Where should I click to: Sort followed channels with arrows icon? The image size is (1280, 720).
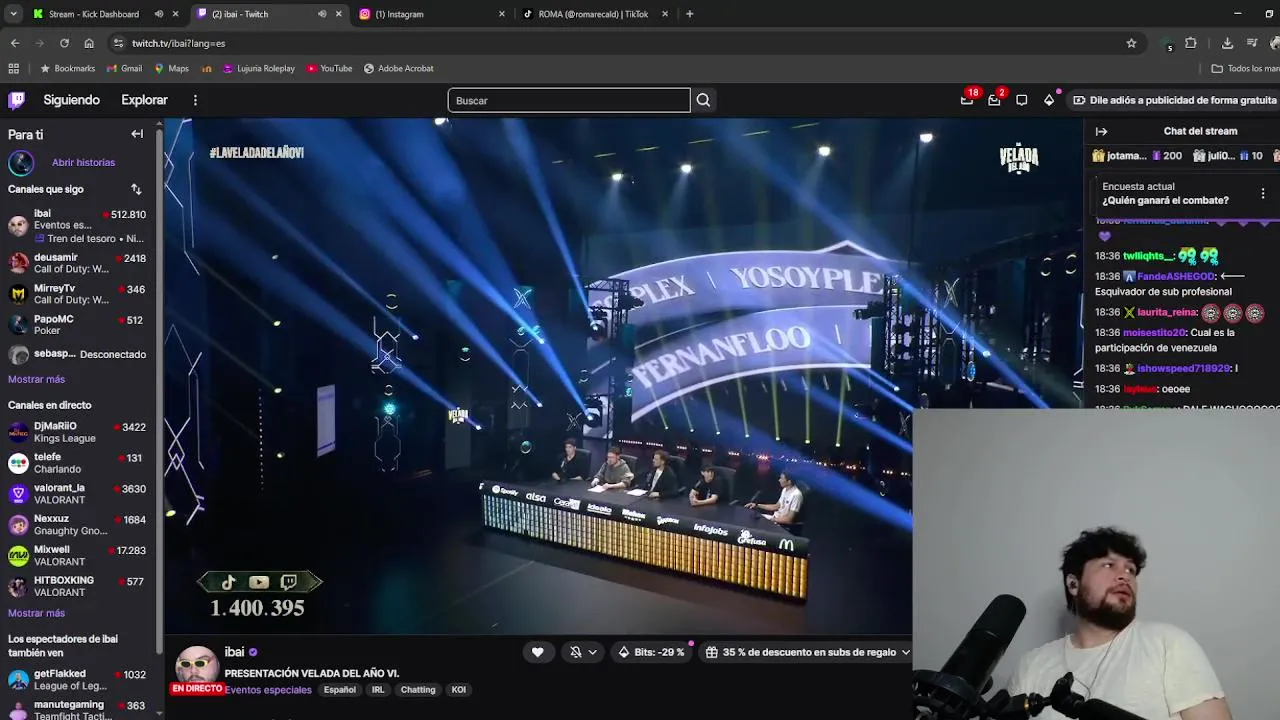pos(136,189)
